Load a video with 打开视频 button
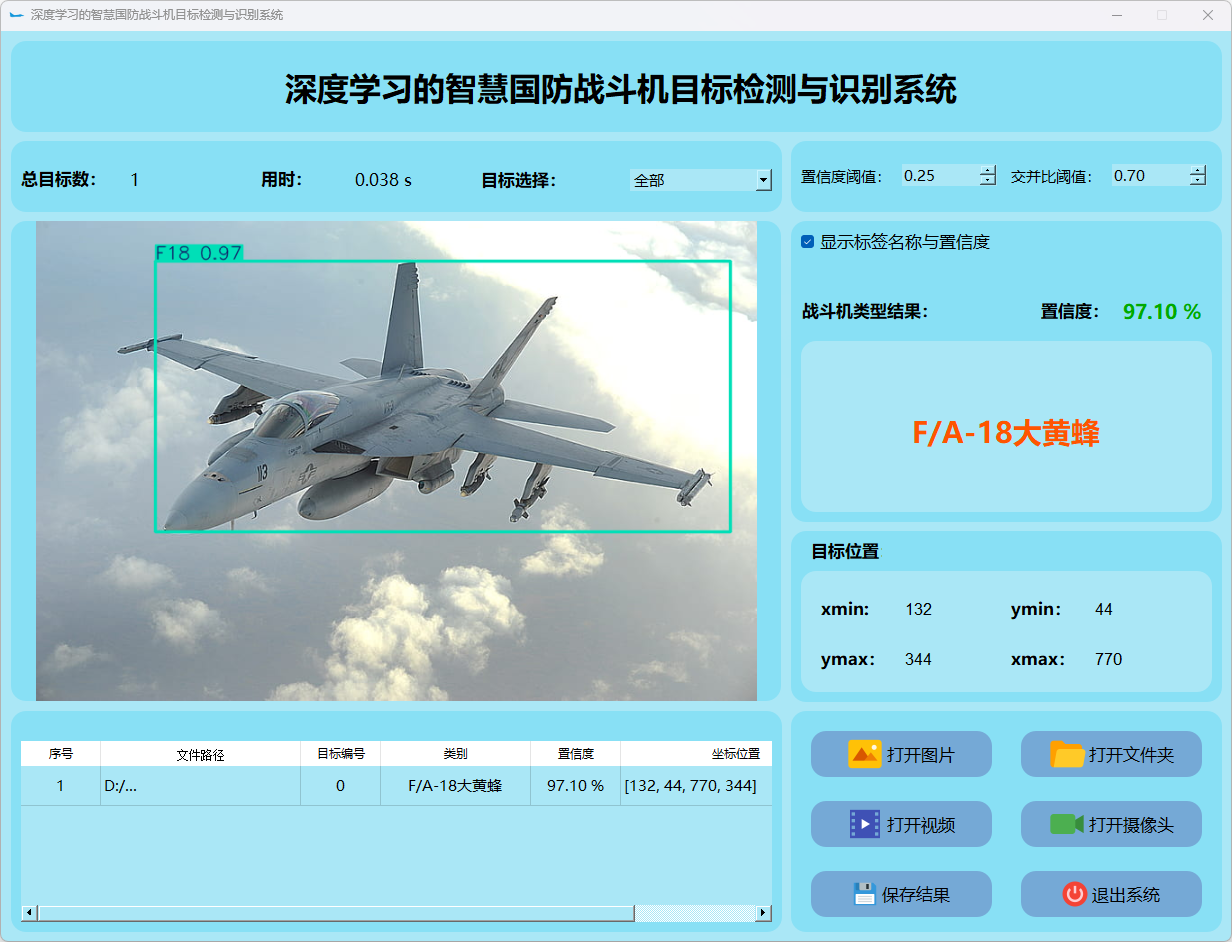This screenshot has height=942, width=1232. (x=901, y=824)
